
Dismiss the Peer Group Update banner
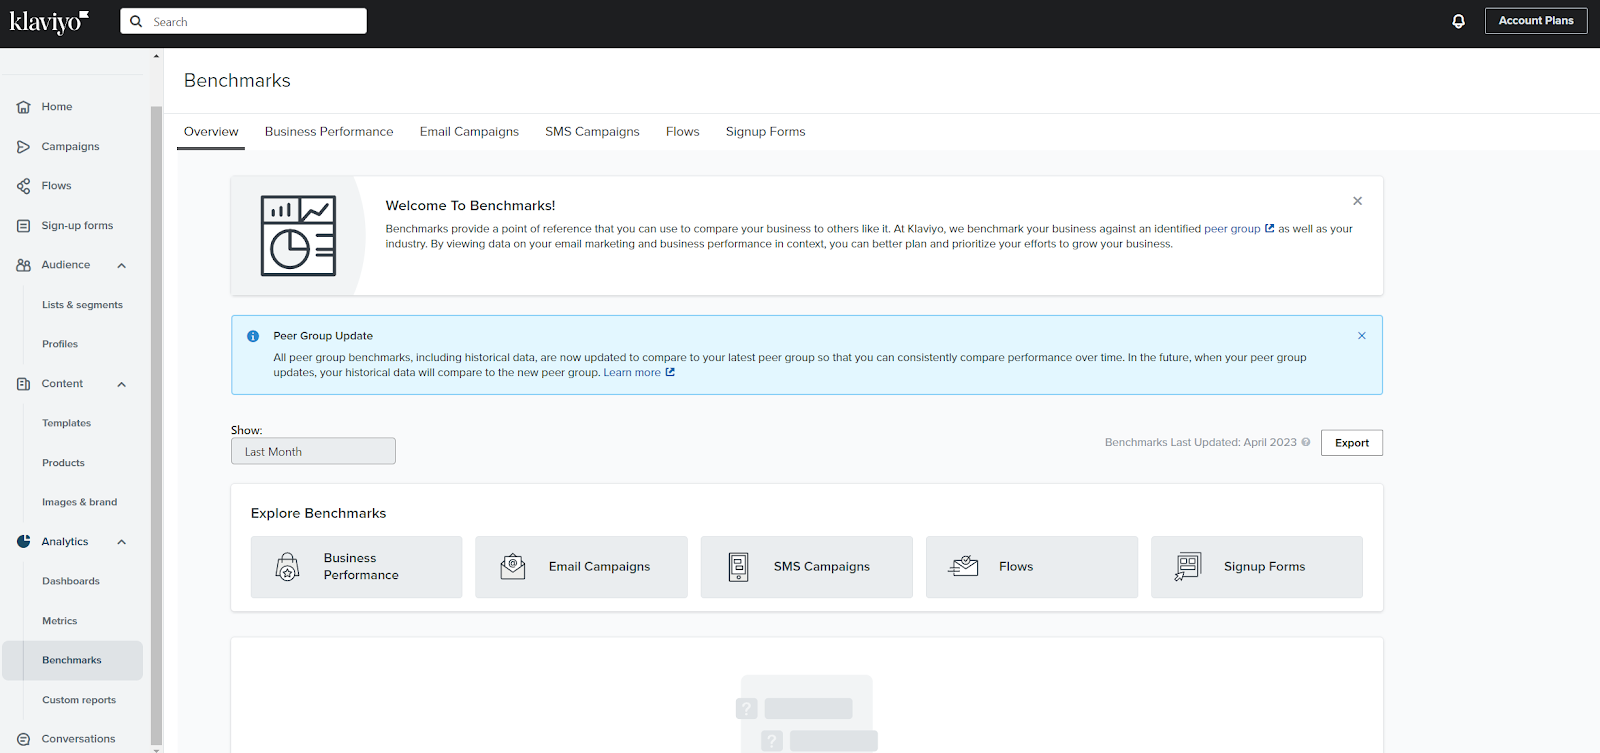point(1361,336)
